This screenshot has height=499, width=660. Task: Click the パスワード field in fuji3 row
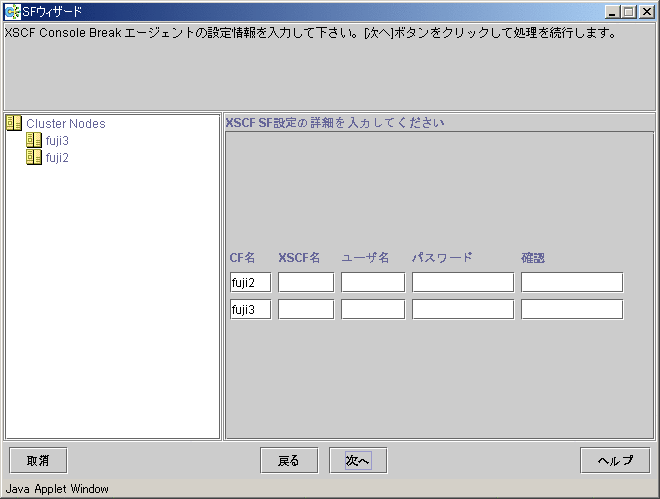click(x=463, y=309)
